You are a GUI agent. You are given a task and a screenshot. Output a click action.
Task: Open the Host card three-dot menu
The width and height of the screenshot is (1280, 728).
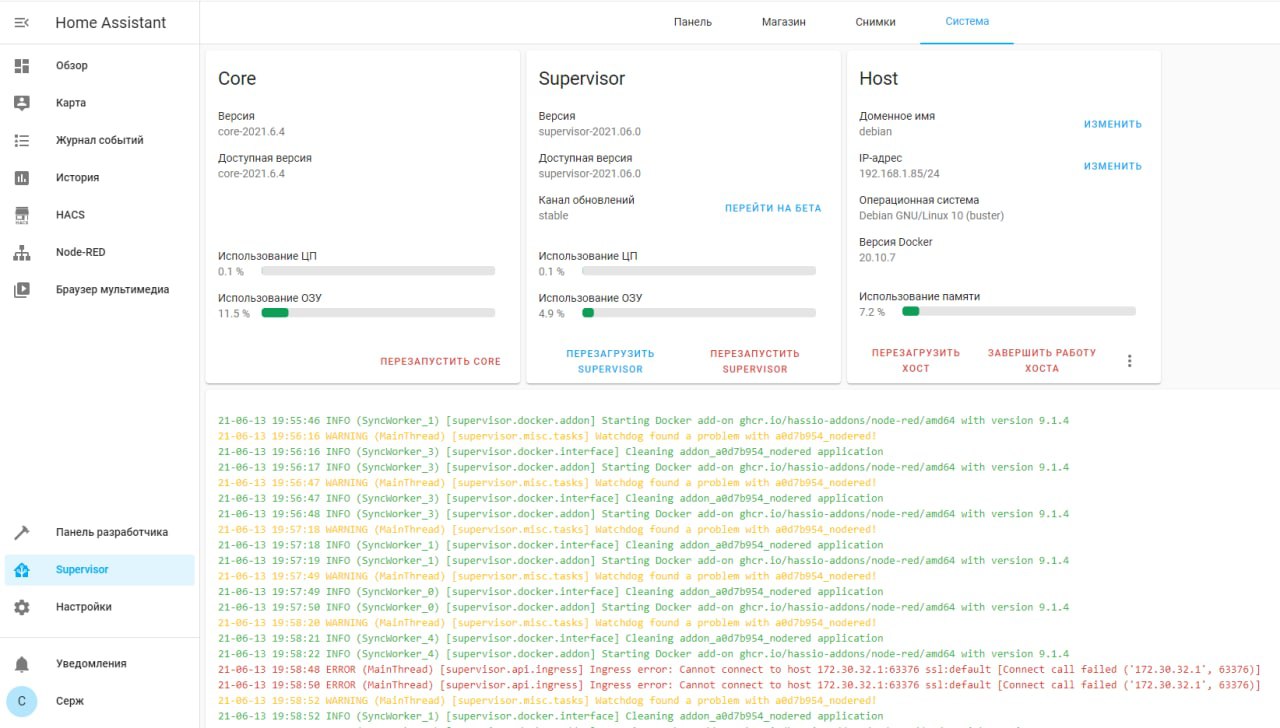(x=1130, y=361)
